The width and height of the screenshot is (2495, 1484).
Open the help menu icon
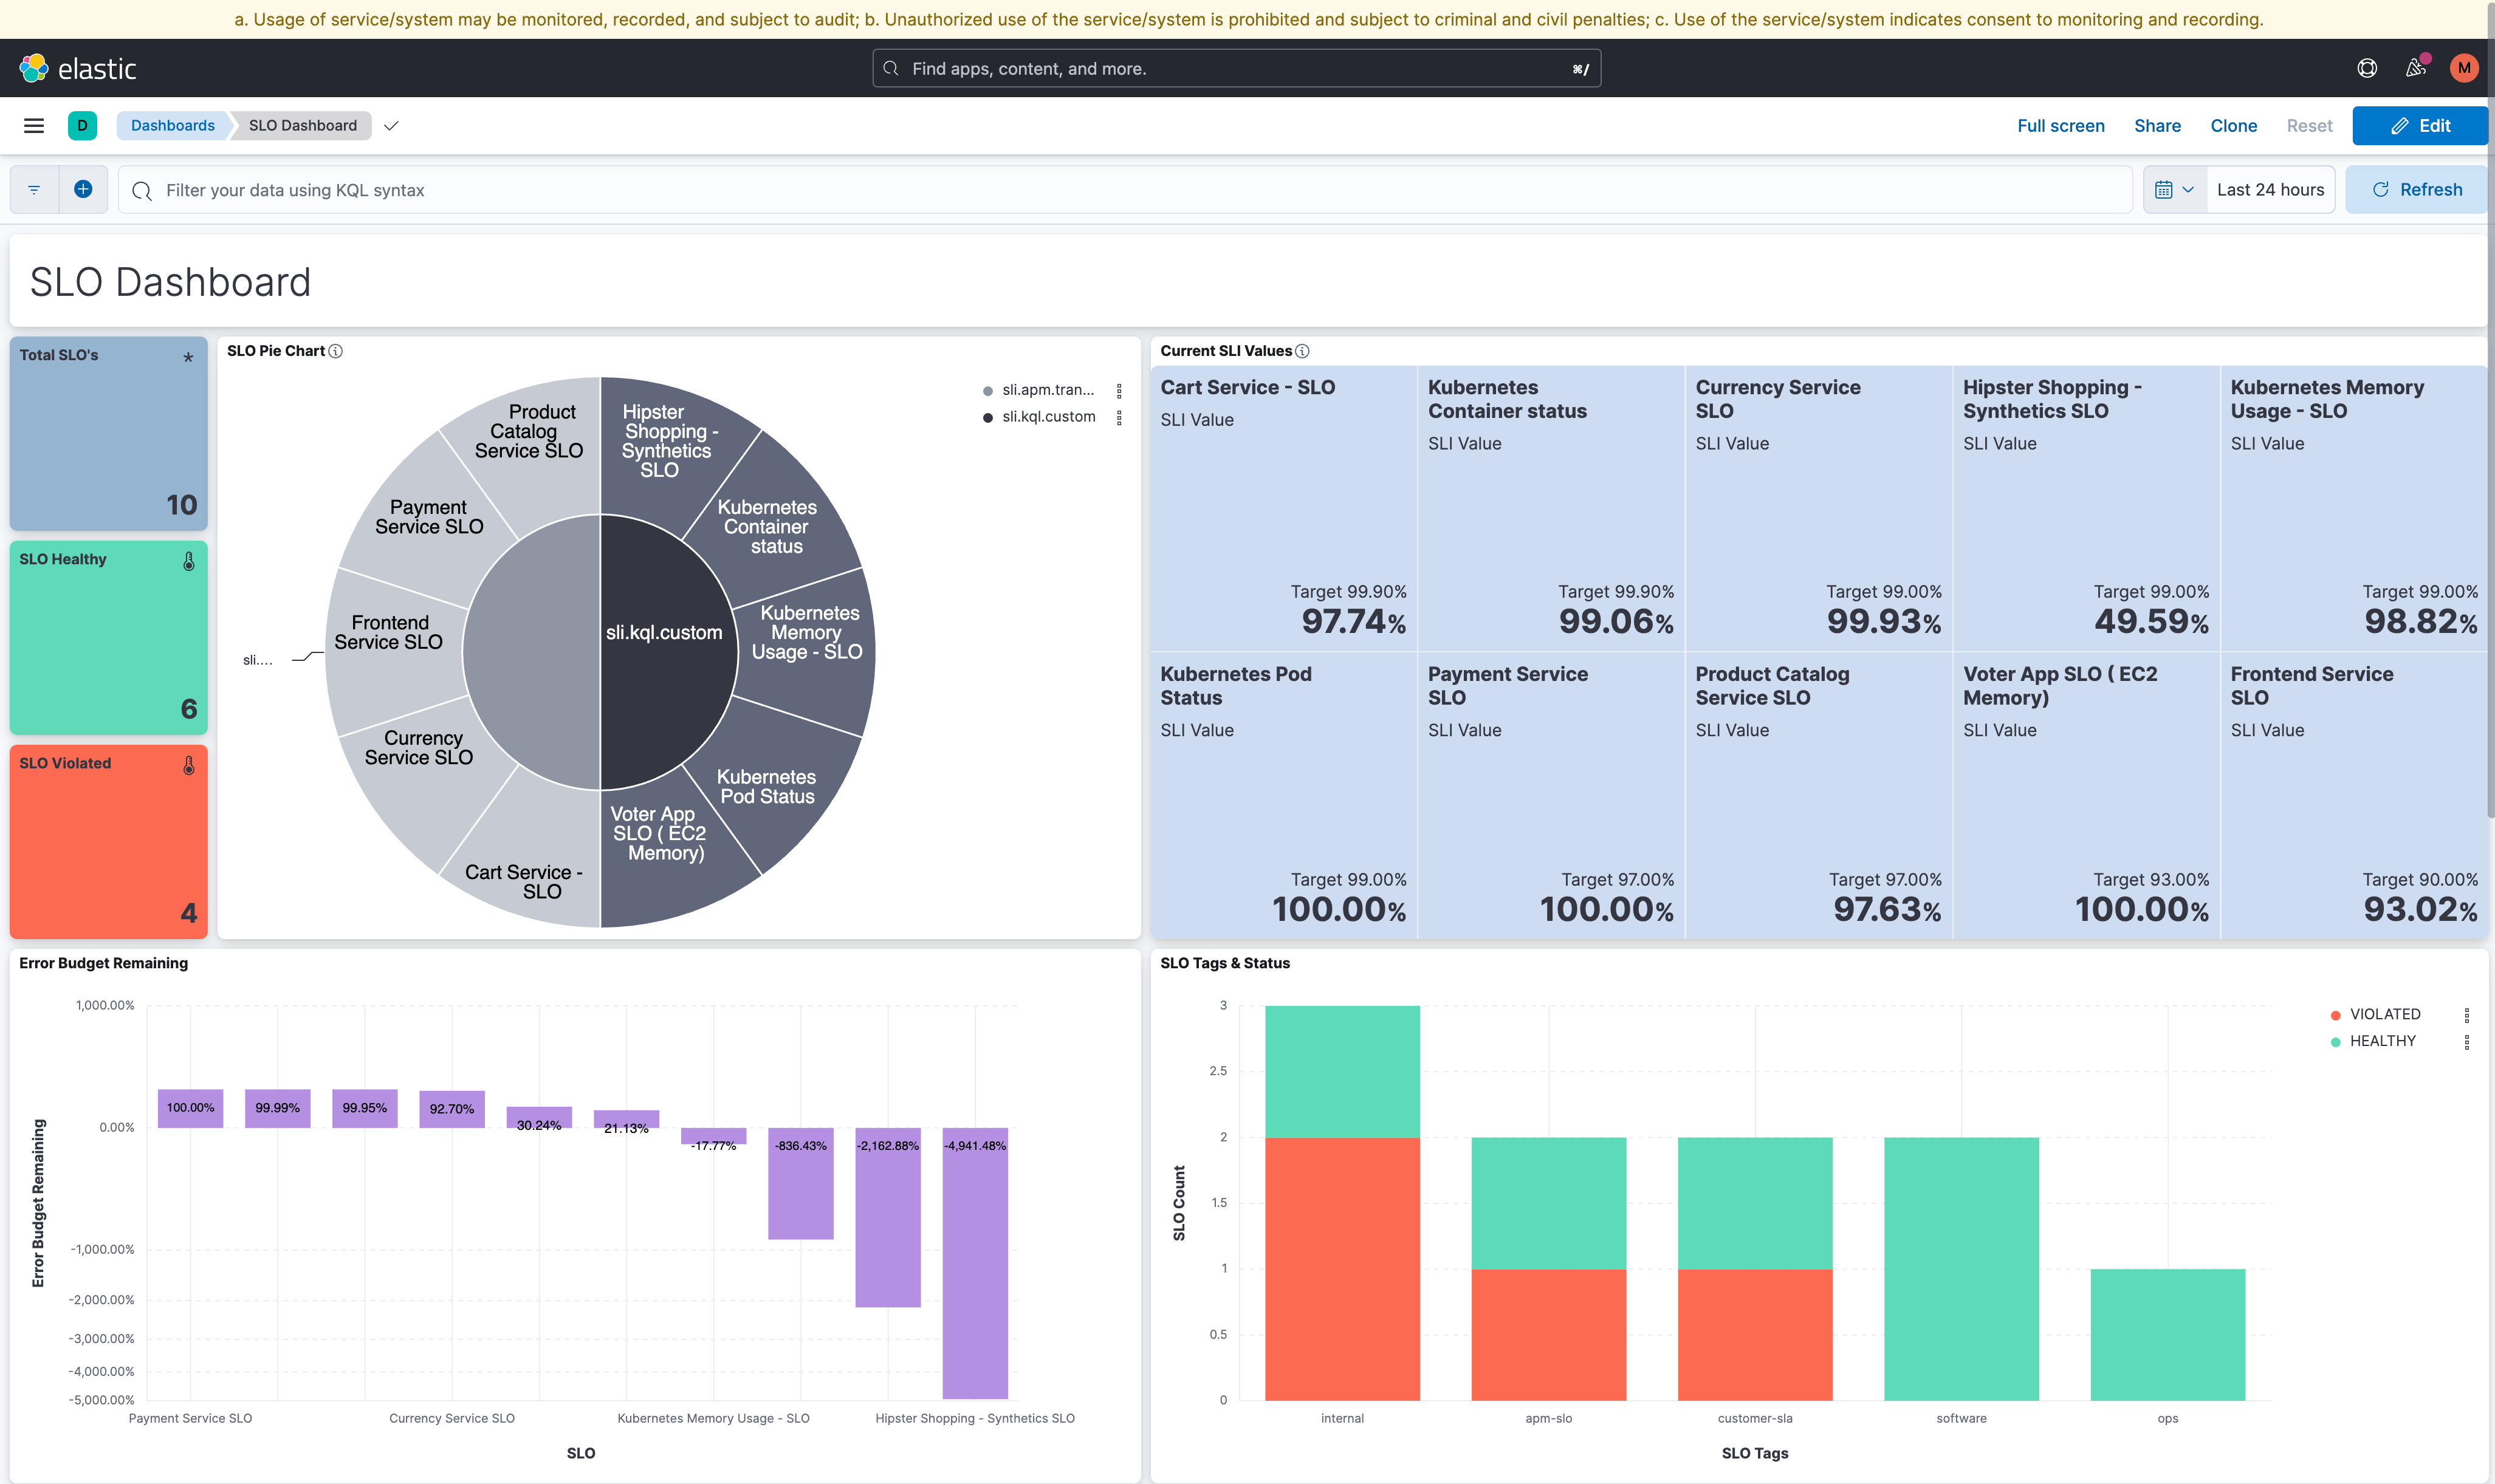point(2367,68)
